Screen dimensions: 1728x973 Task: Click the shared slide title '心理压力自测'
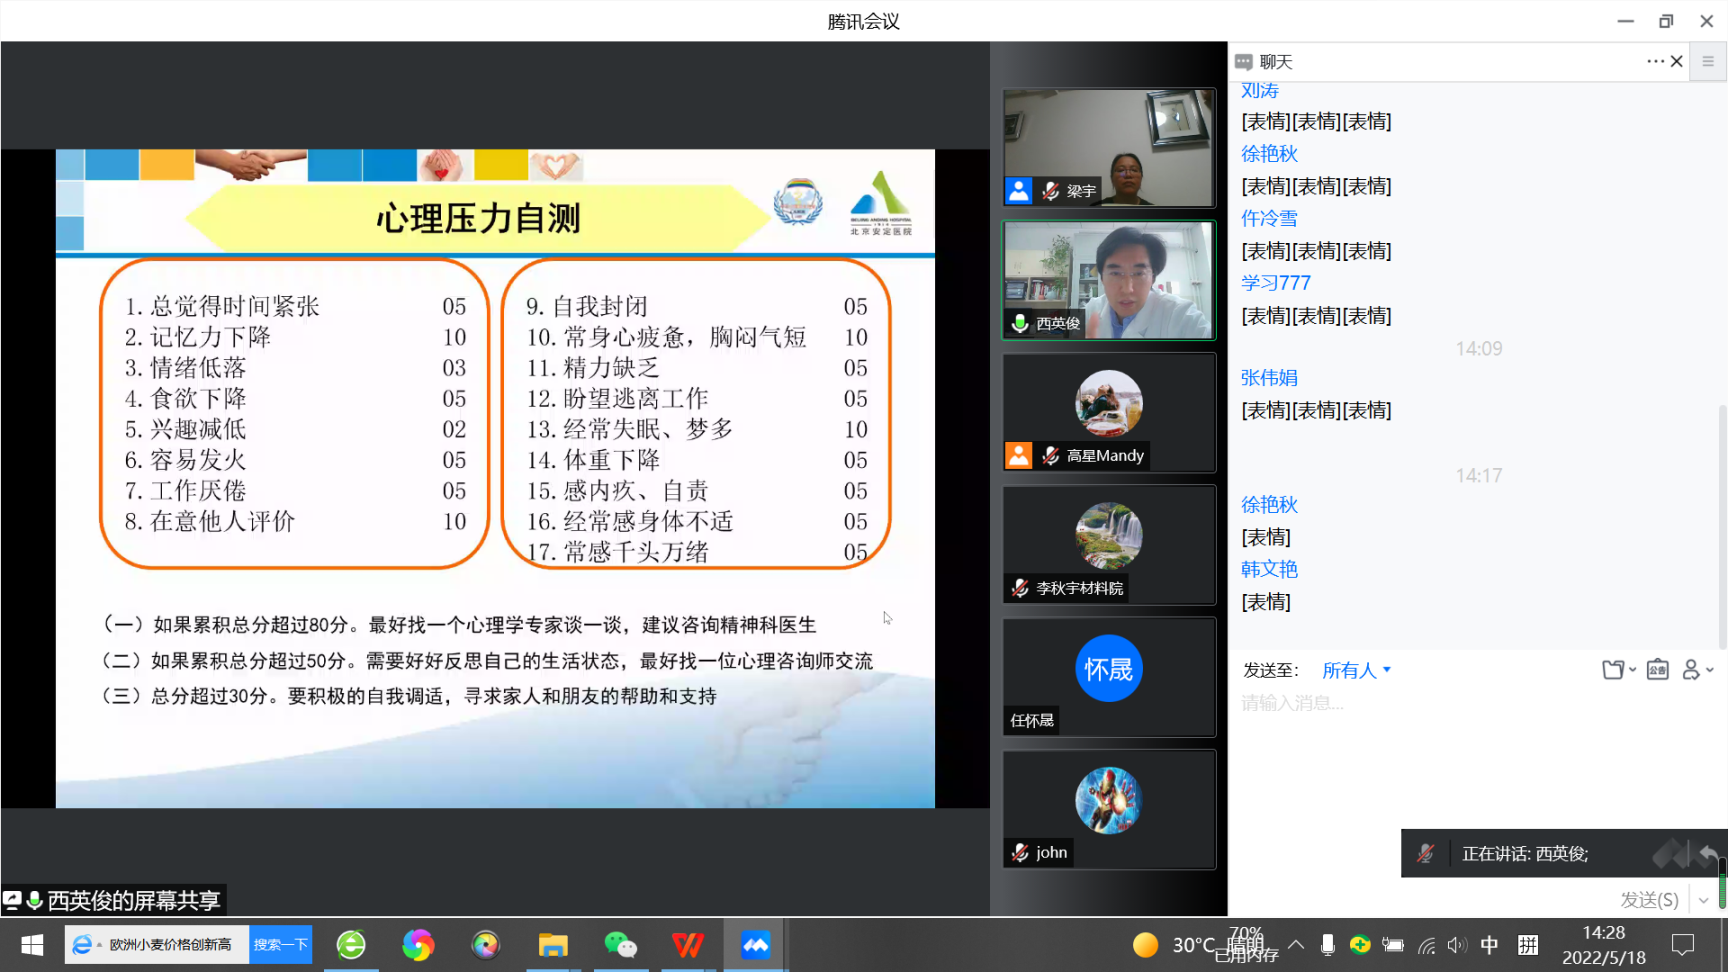478,218
